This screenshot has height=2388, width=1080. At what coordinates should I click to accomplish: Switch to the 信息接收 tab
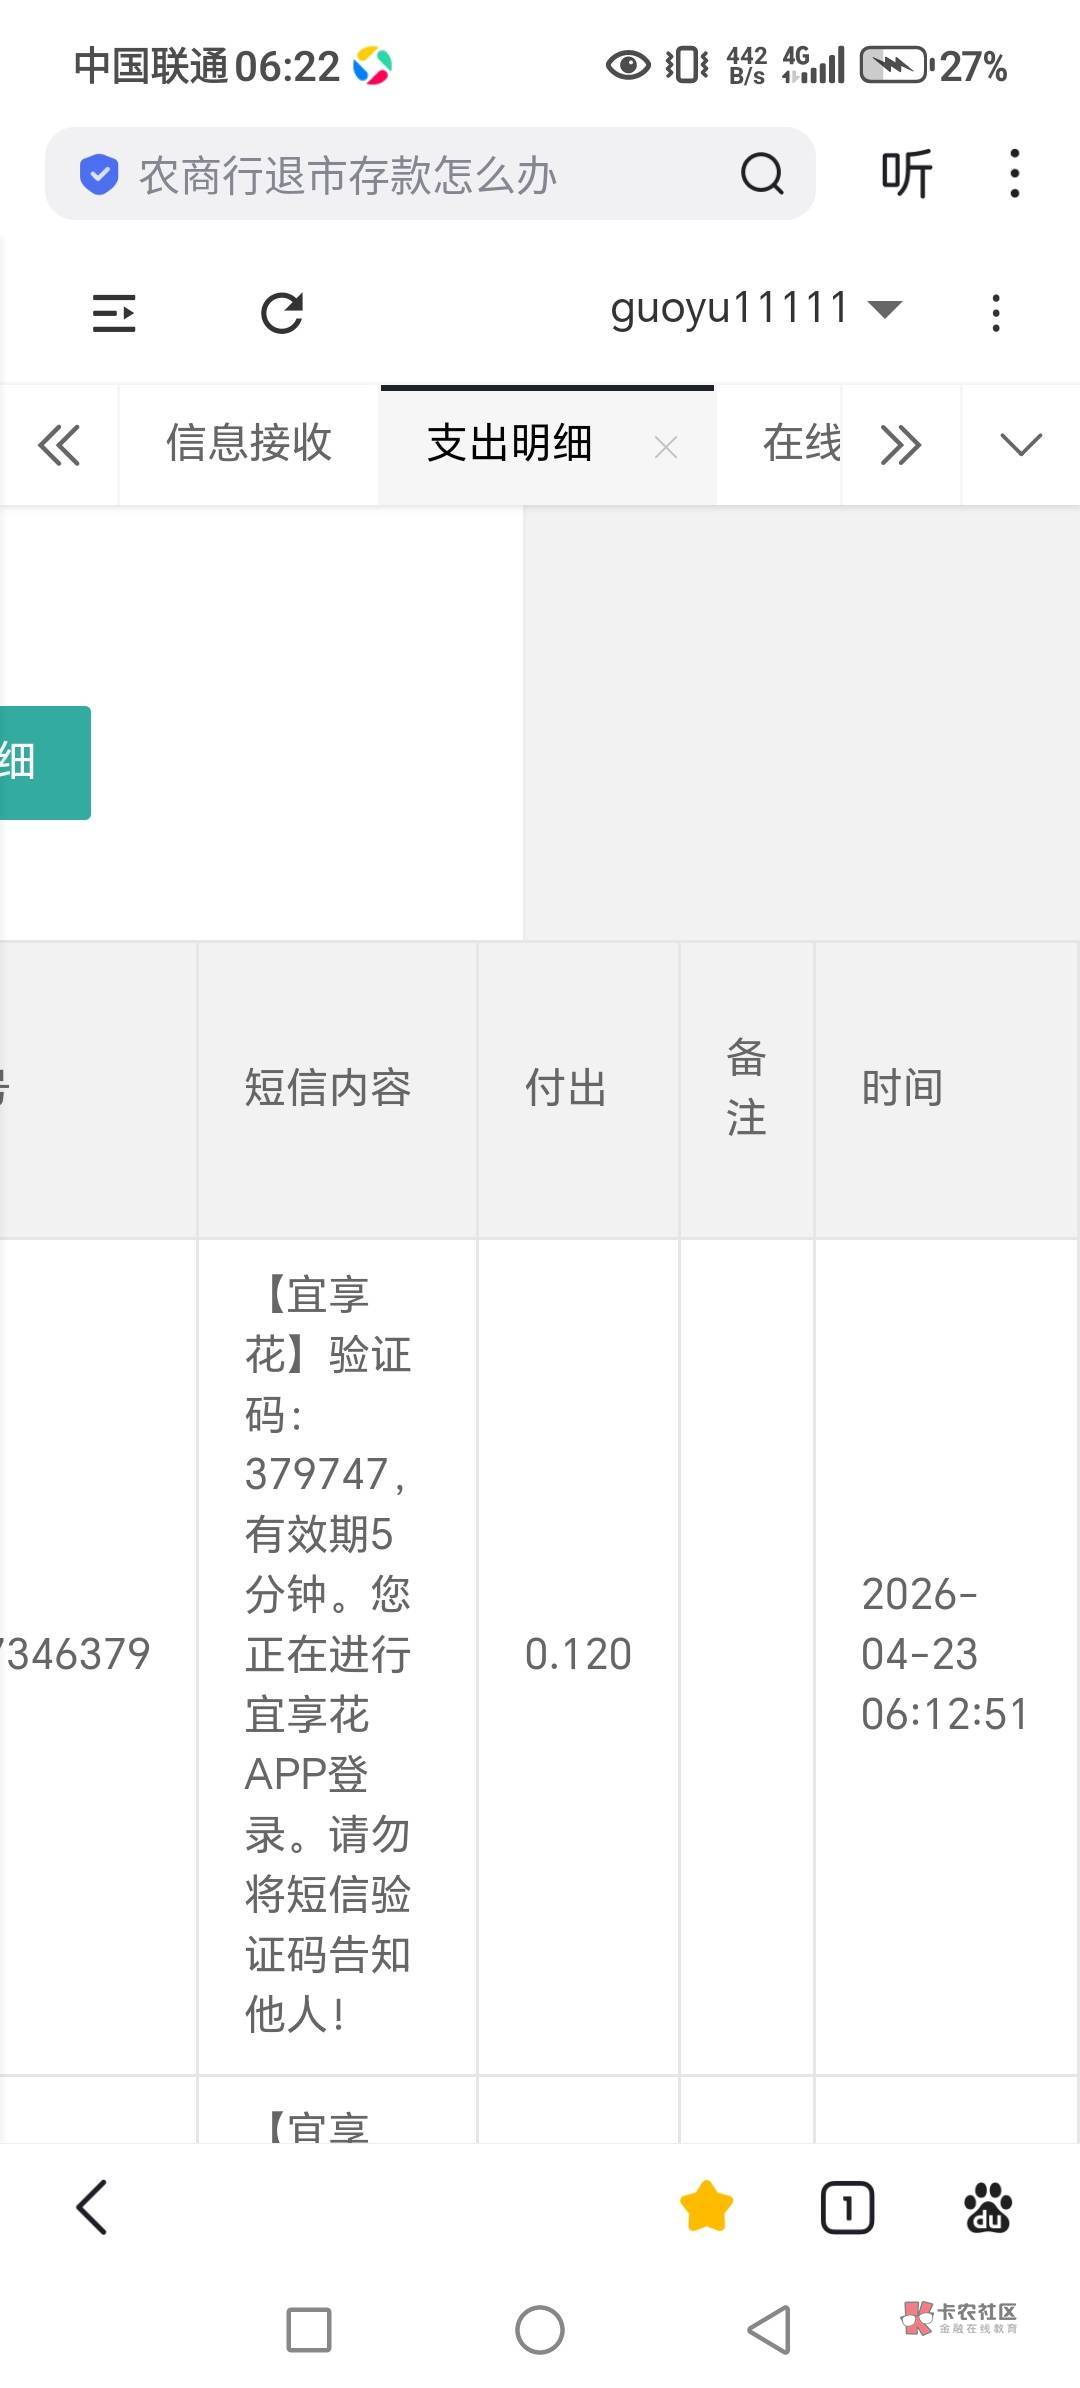248,444
